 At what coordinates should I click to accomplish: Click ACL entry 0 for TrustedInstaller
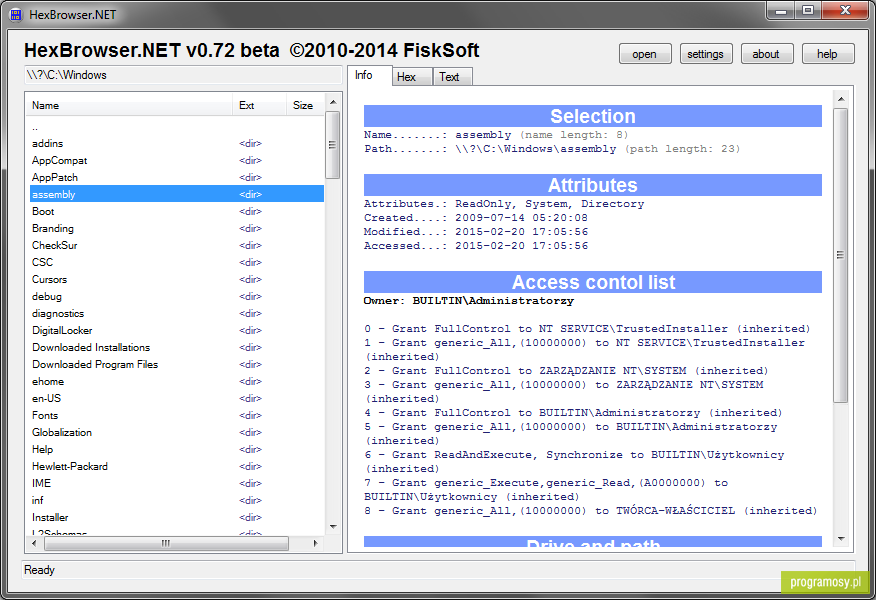click(x=587, y=329)
